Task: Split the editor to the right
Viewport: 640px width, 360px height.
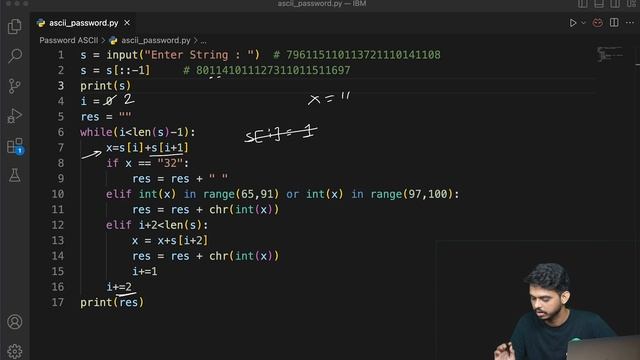Action: [614, 23]
